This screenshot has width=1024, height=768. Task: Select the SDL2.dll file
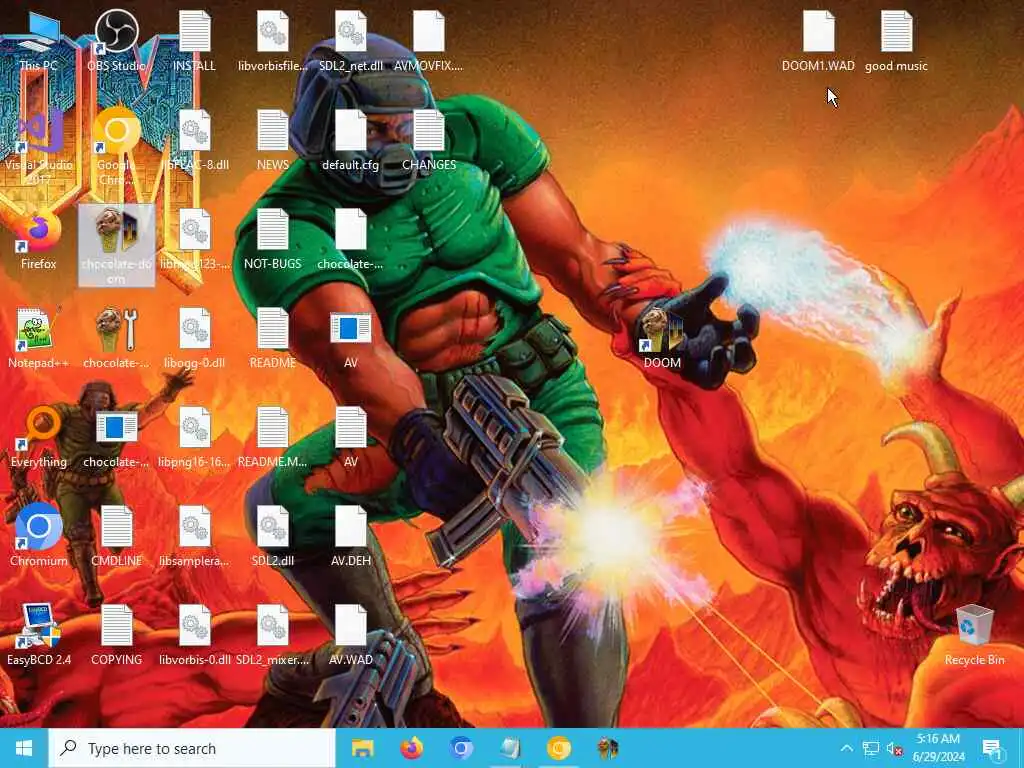(272, 536)
